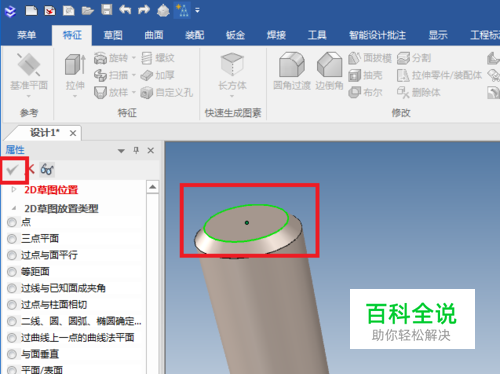Pin the 属性 properties panel
Screen dimensions: 500x374
coord(136,150)
